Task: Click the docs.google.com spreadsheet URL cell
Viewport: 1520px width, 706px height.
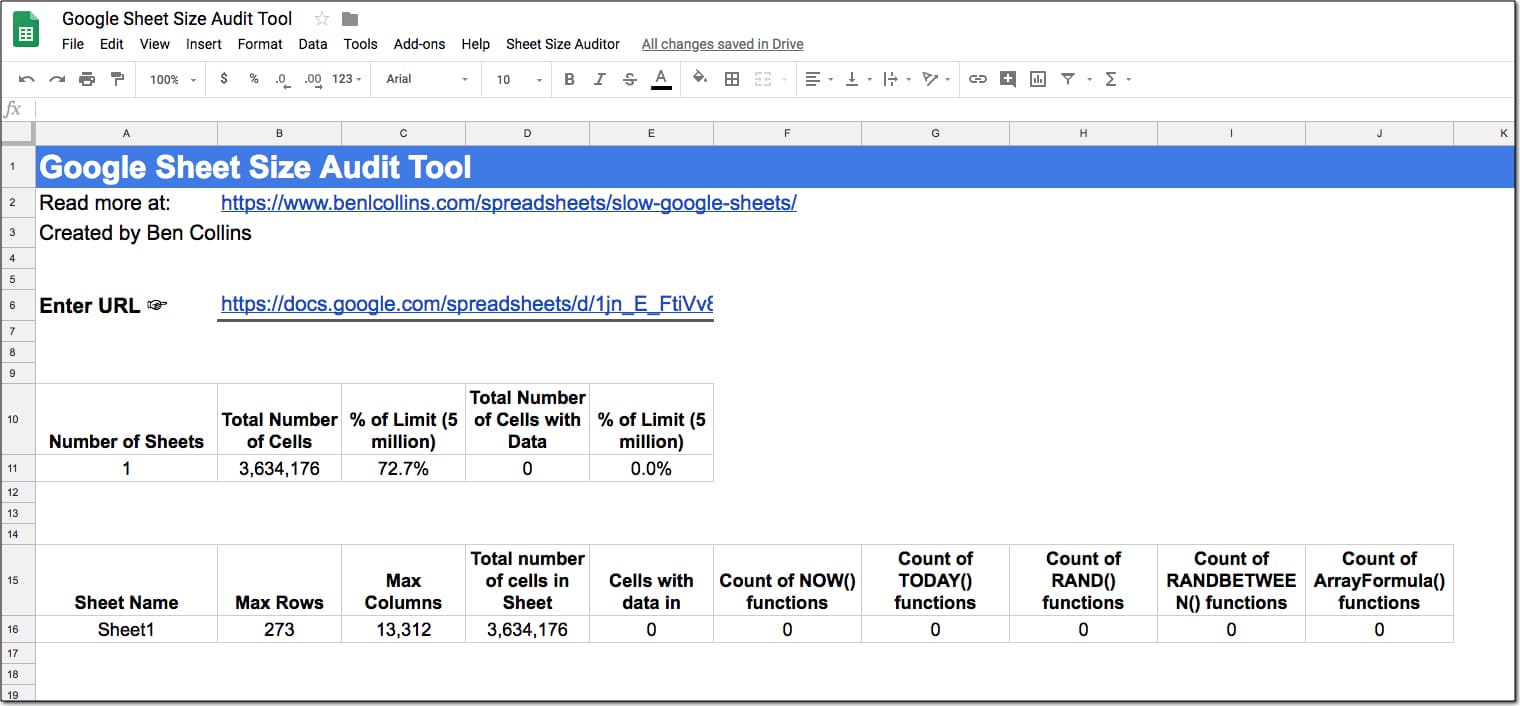Action: pyautogui.click(x=467, y=305)
